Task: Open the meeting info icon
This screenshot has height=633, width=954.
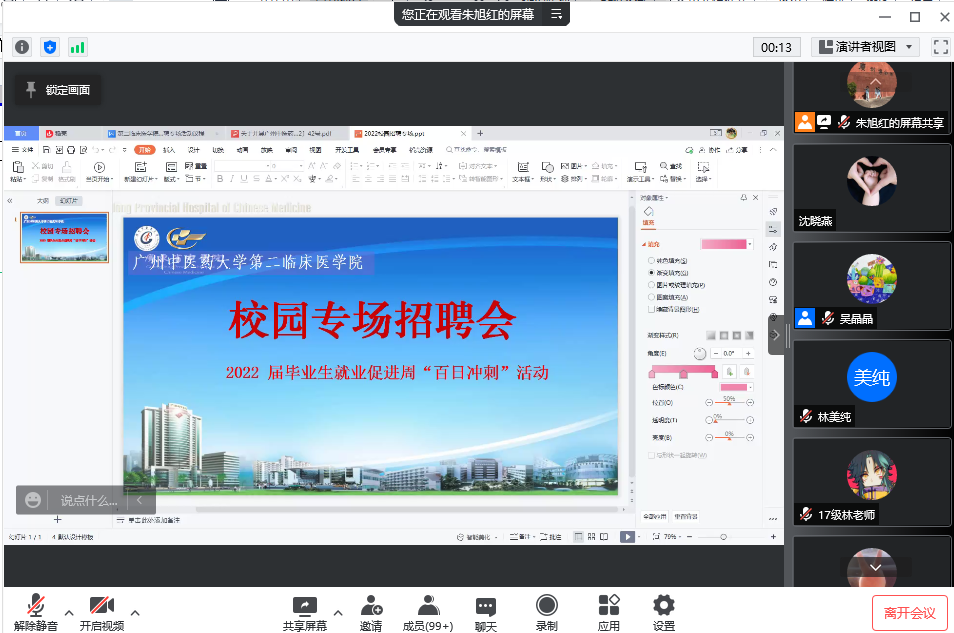Action: pyautogui.click(x=22, y=47)
